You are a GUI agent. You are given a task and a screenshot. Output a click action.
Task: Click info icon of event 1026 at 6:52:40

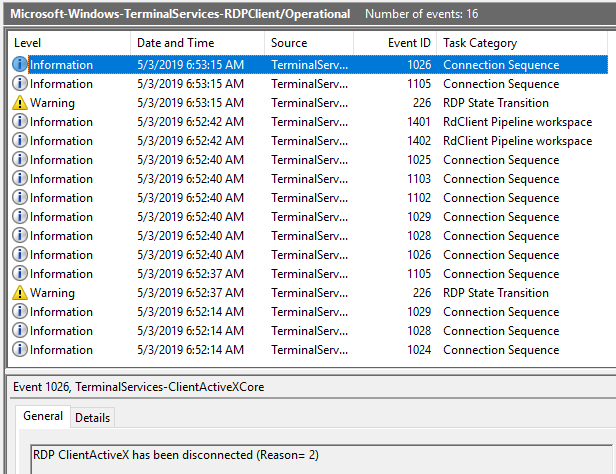tap(20, 254)
